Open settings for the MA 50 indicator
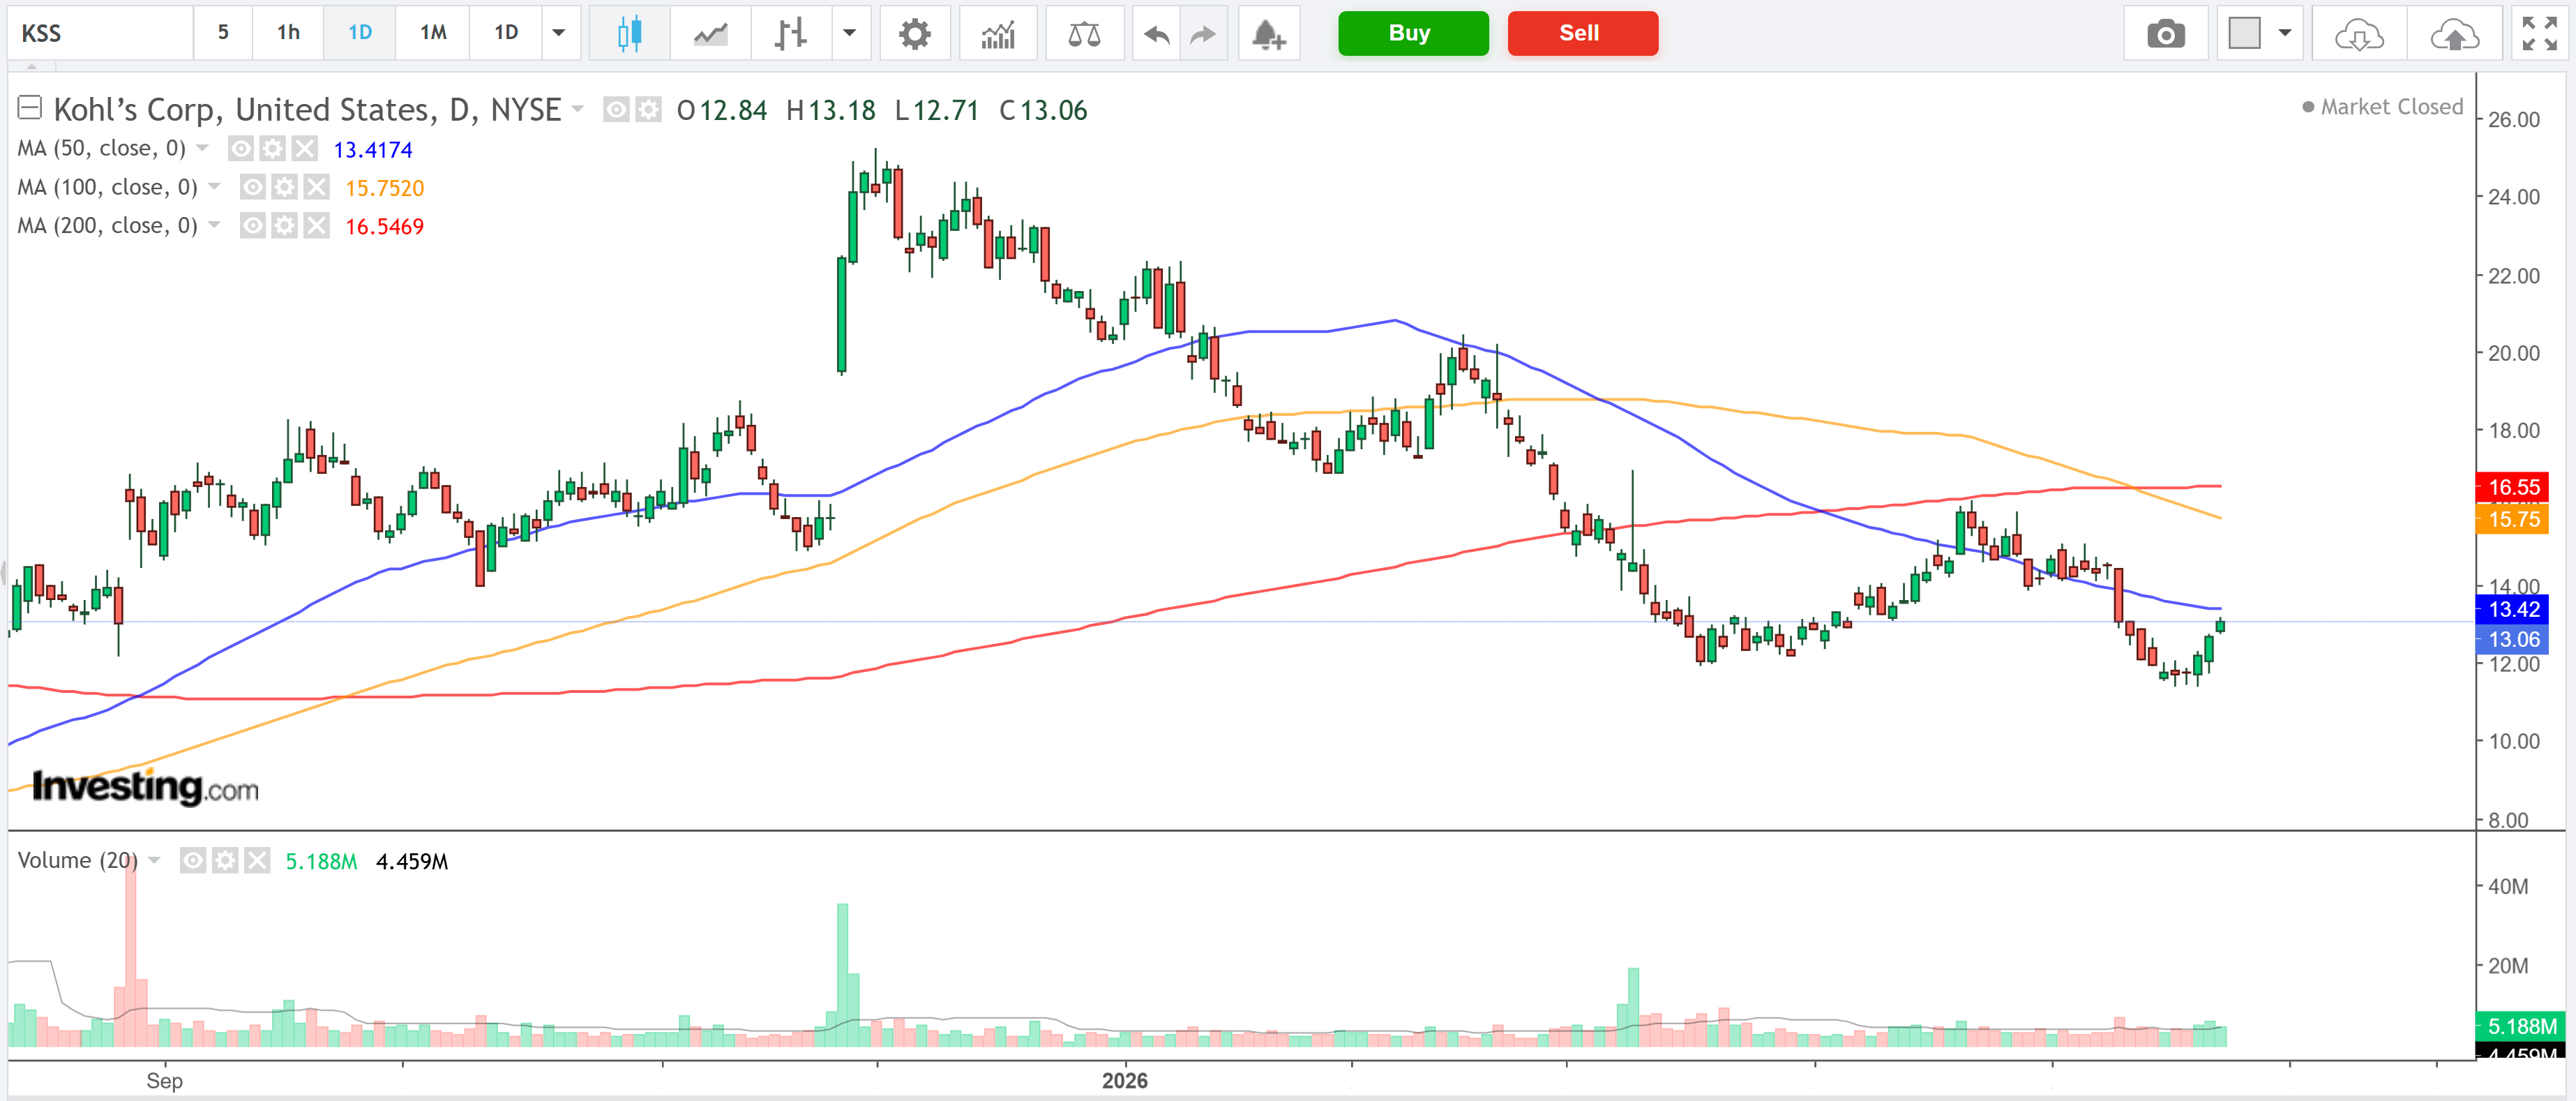2576x1101 pixels. pyautogui.click(x=272, y=149)
